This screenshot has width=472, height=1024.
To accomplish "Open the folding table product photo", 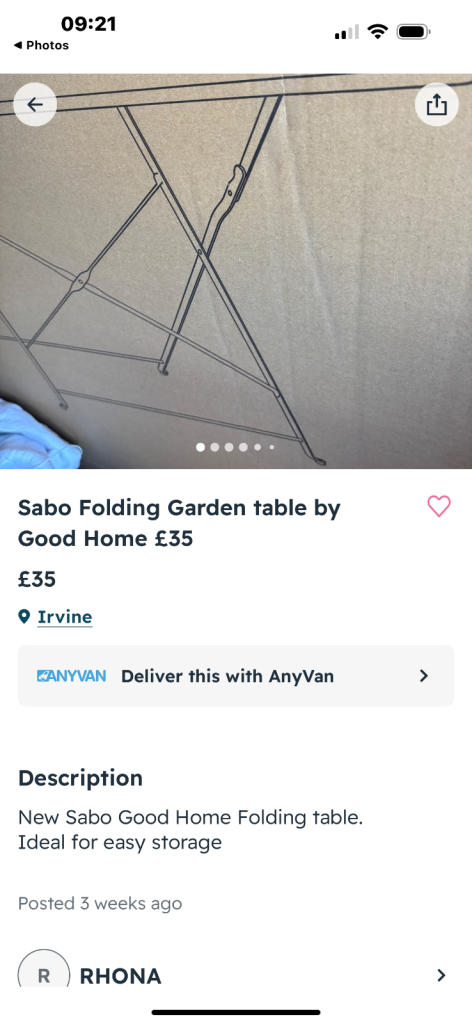I will pyautogui.click(x=236, y=271).
